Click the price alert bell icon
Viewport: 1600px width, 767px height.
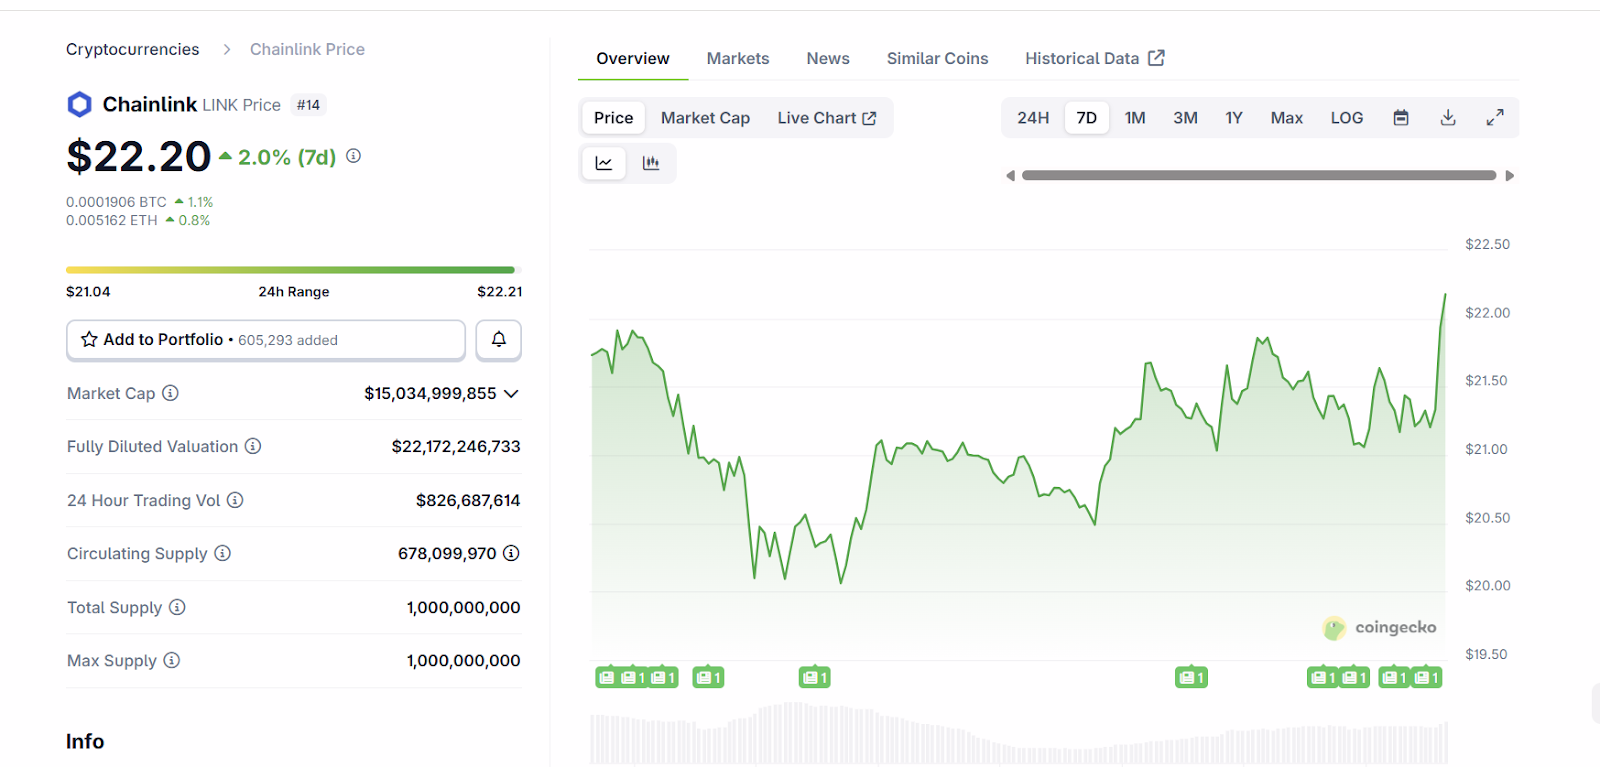click(x=498, y=340)
